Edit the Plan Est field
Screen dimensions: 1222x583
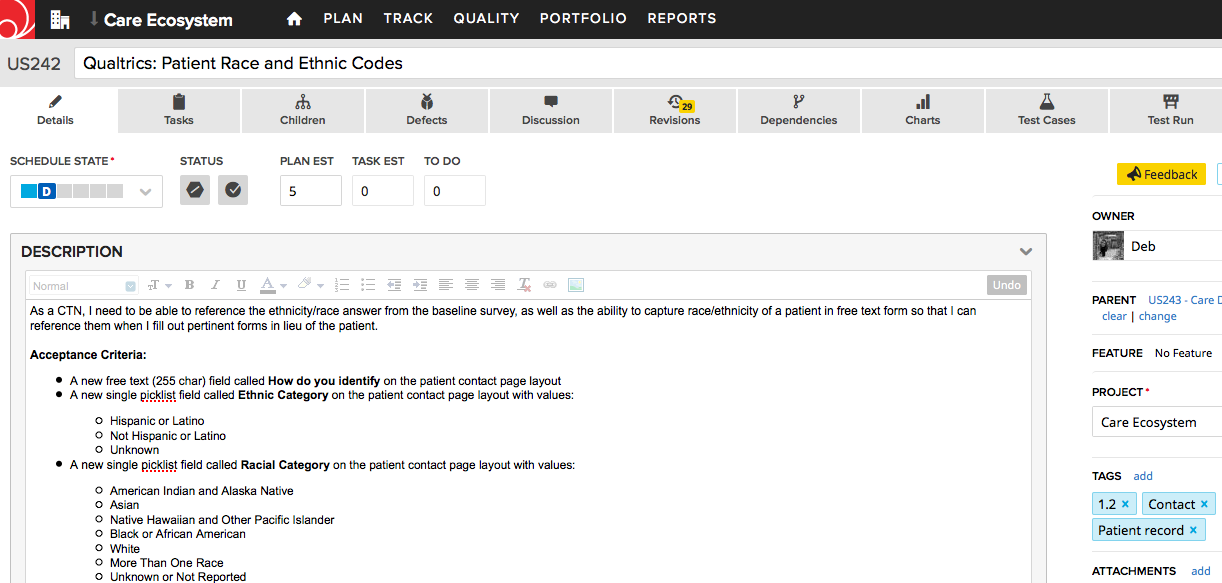[x=311, y=191]
